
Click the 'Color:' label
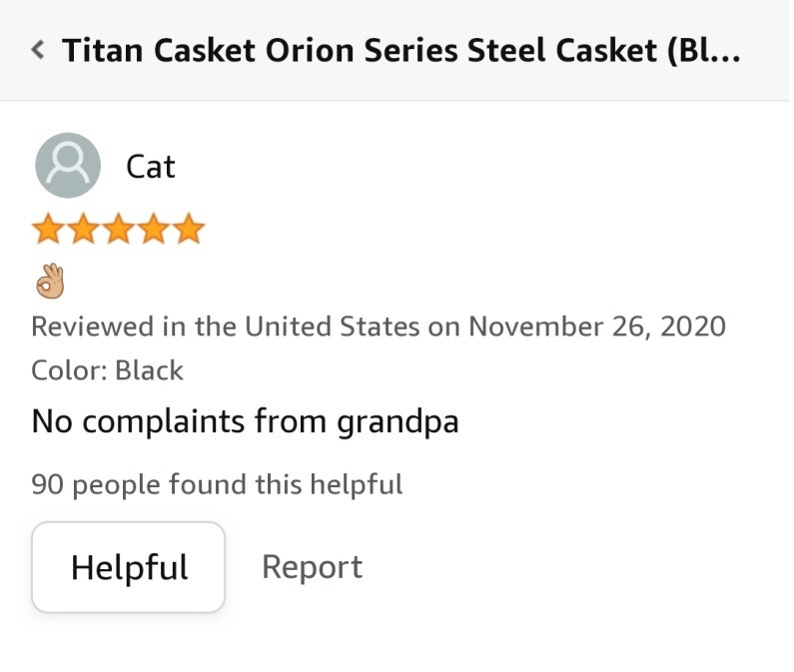coord(69,371)
